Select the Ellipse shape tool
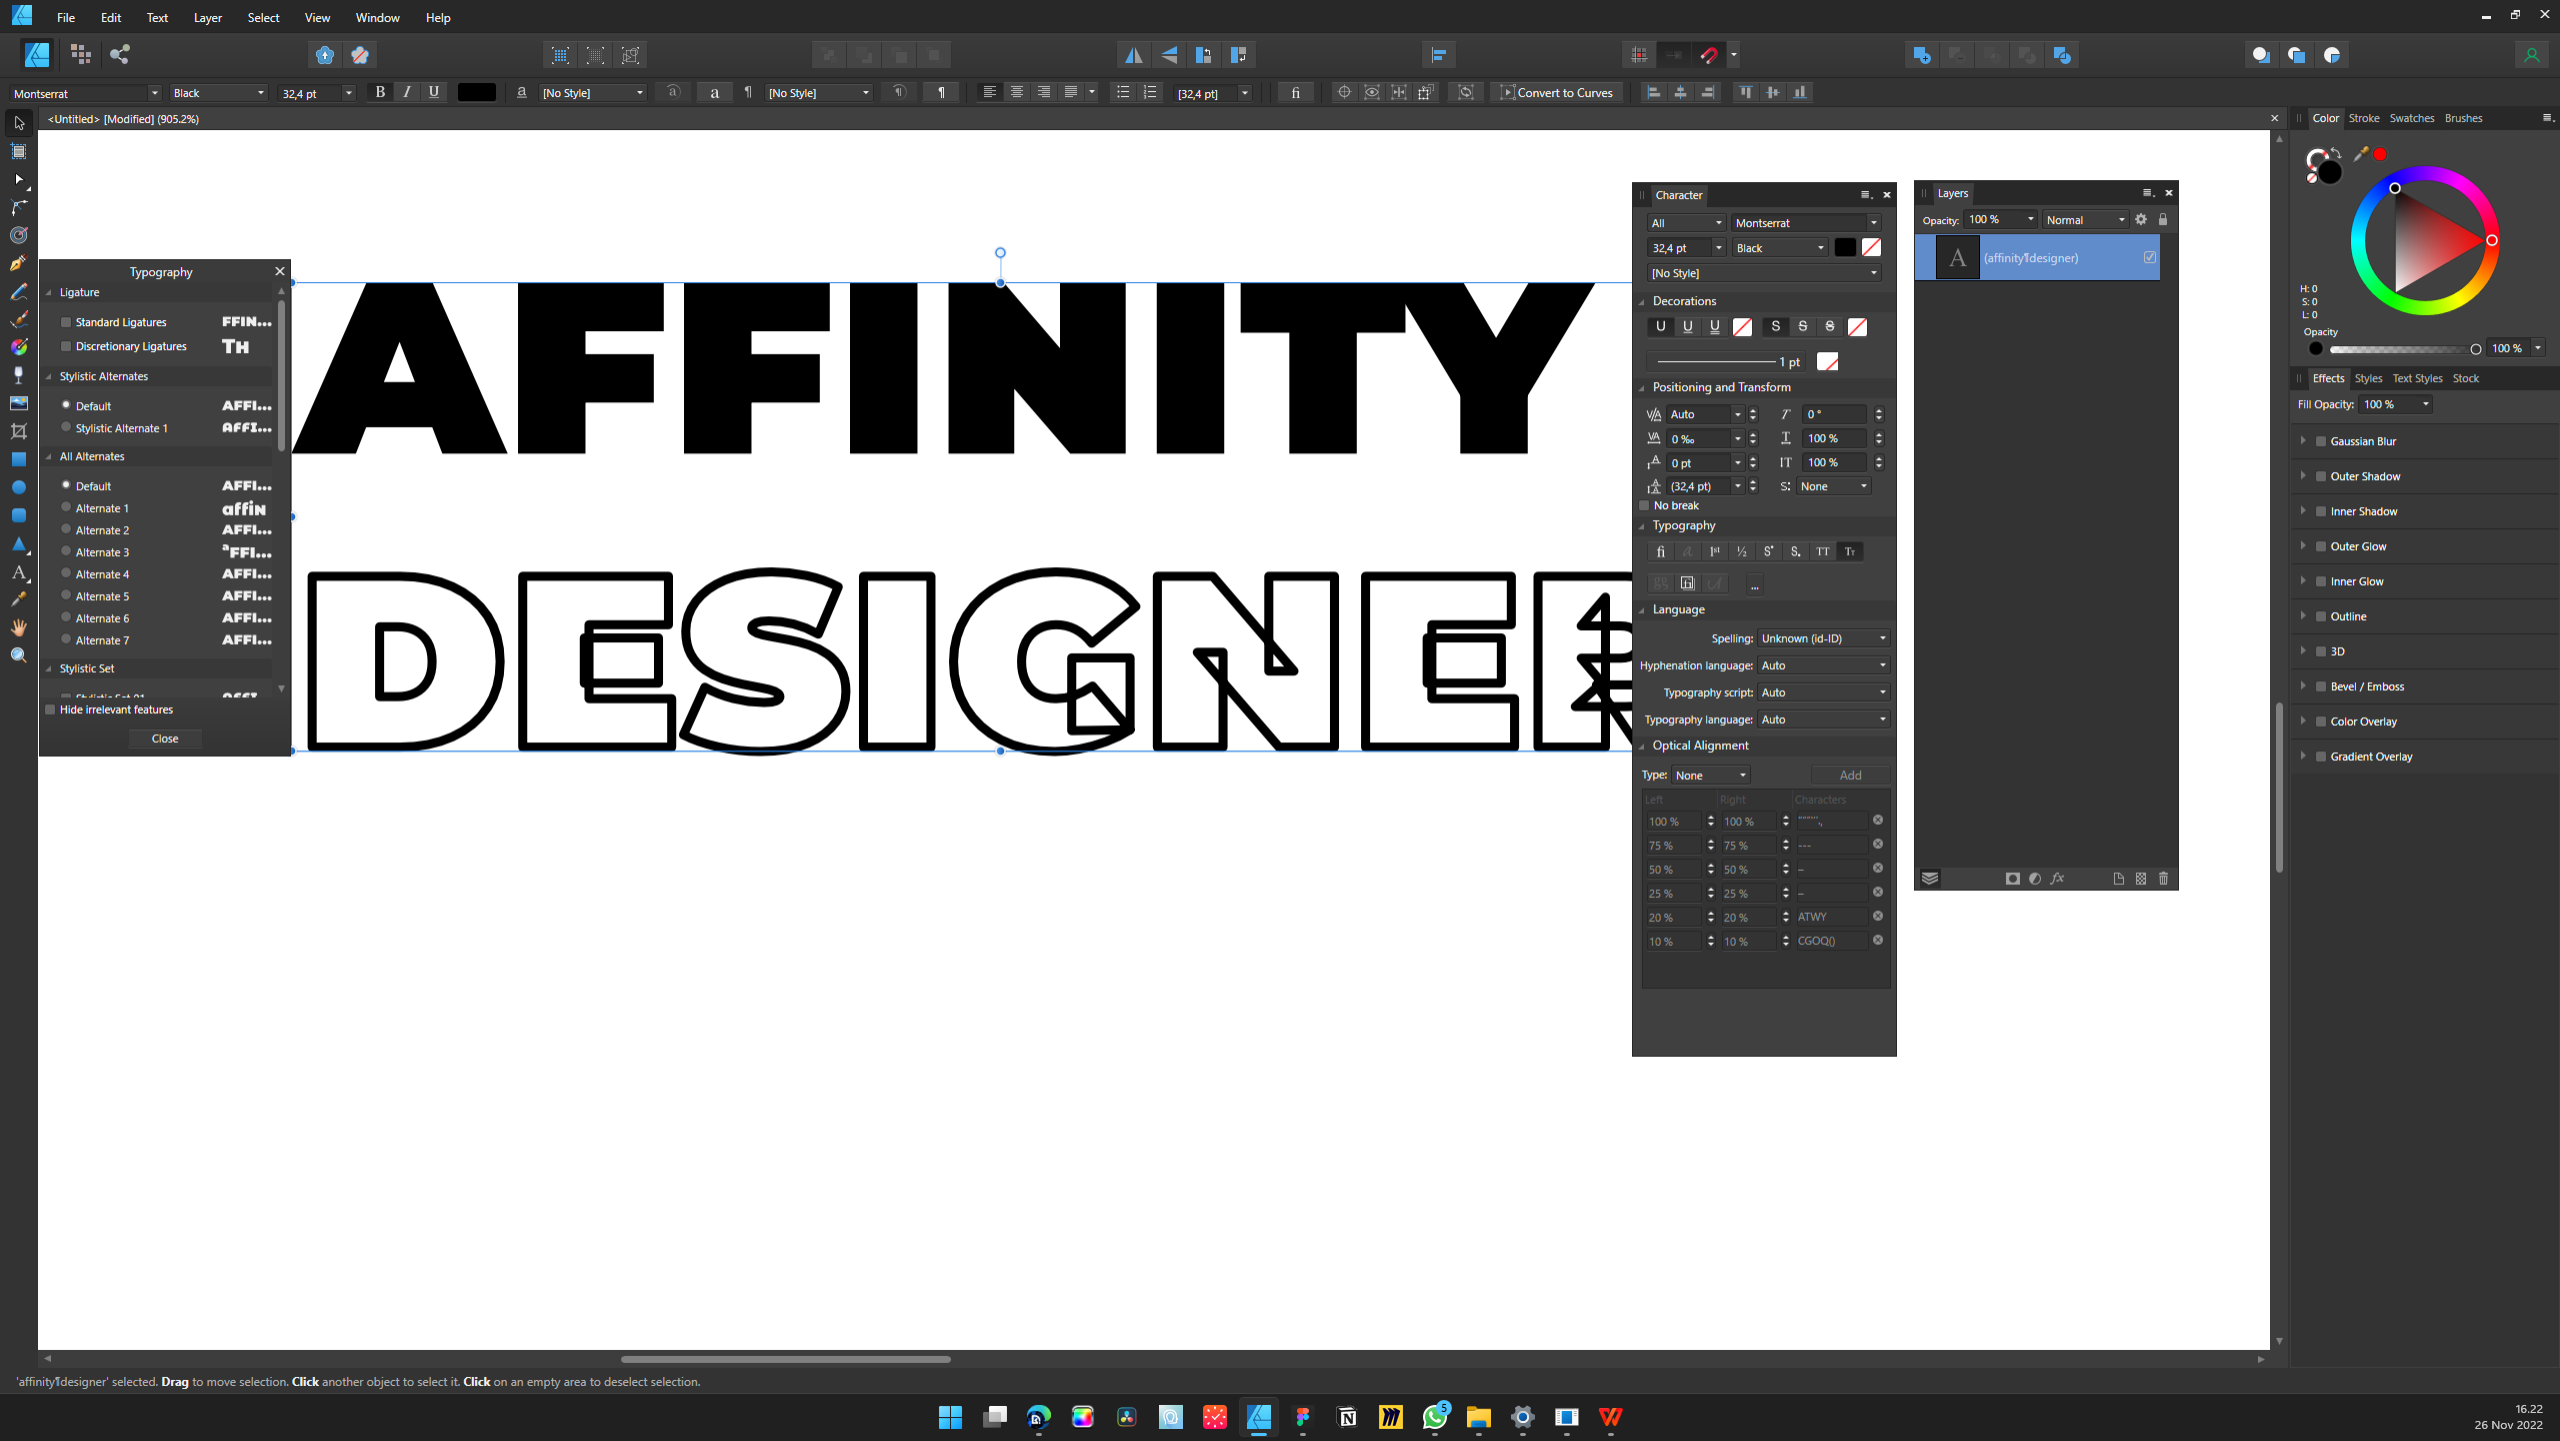The height and width of the screenshot is (1441, 2560). point(18,487)
